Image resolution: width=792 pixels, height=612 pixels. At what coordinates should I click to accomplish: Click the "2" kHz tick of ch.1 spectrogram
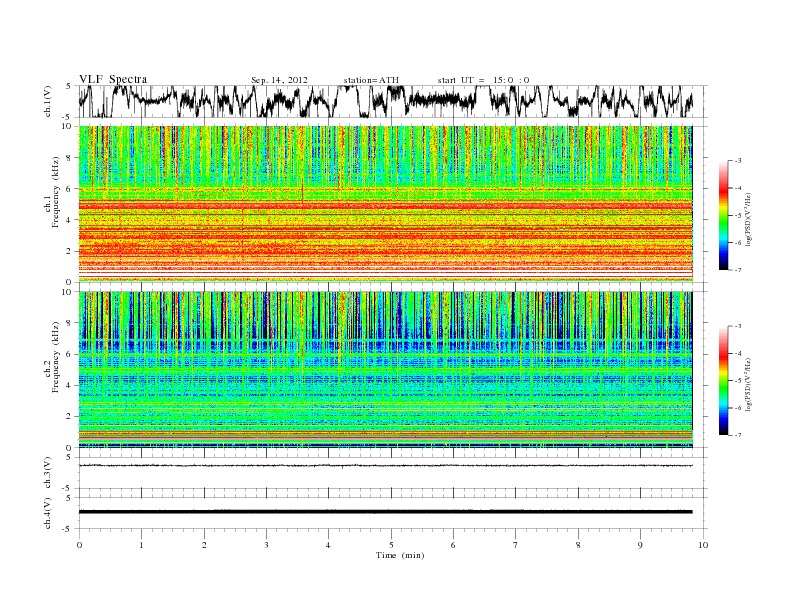click(70, 251)
